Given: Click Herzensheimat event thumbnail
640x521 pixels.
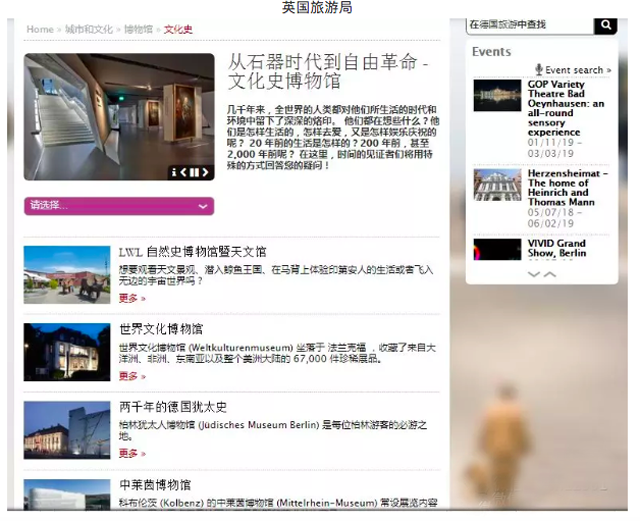Looking at the screenshot, I should [x=497, y=185].
